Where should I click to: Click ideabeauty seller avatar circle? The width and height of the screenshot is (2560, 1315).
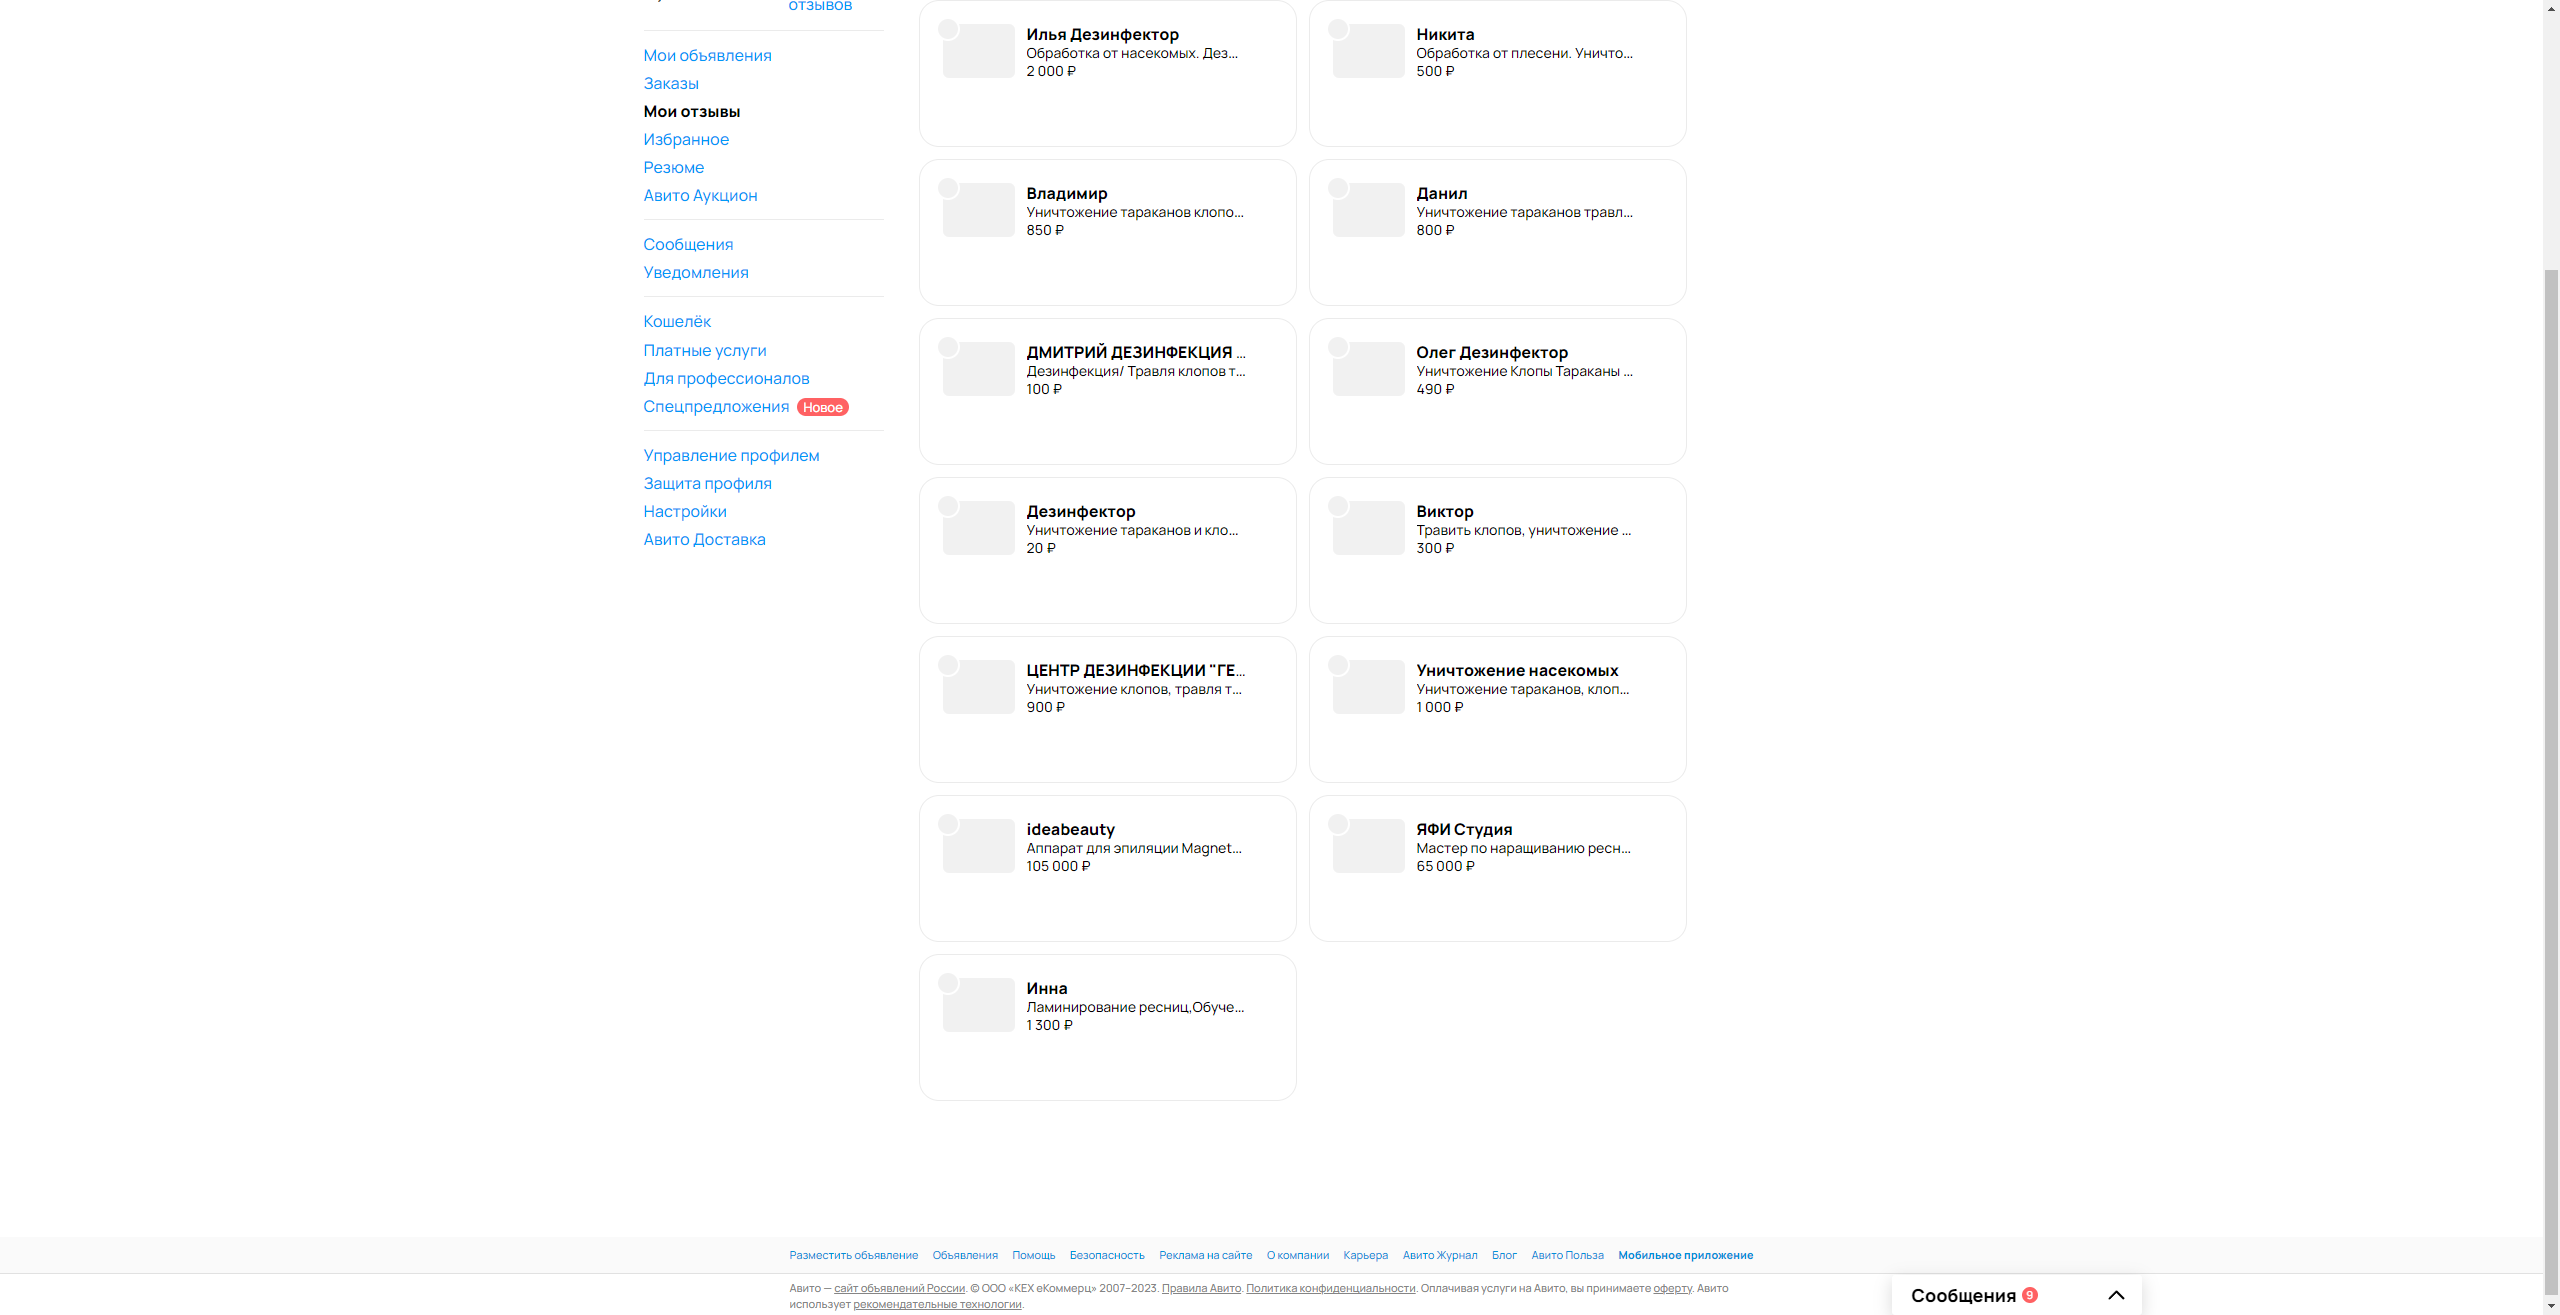(948, 824)
